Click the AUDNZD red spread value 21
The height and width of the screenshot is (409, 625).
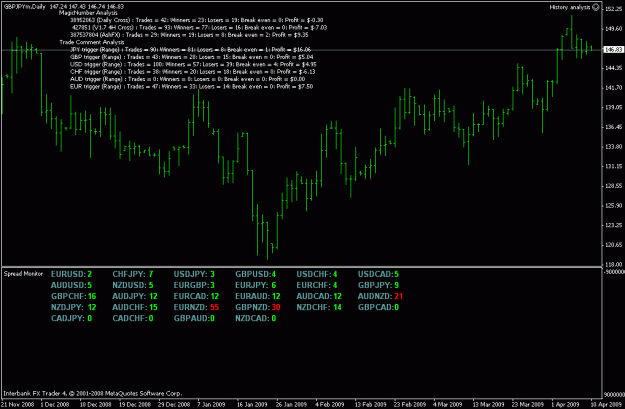coord(399,297)
